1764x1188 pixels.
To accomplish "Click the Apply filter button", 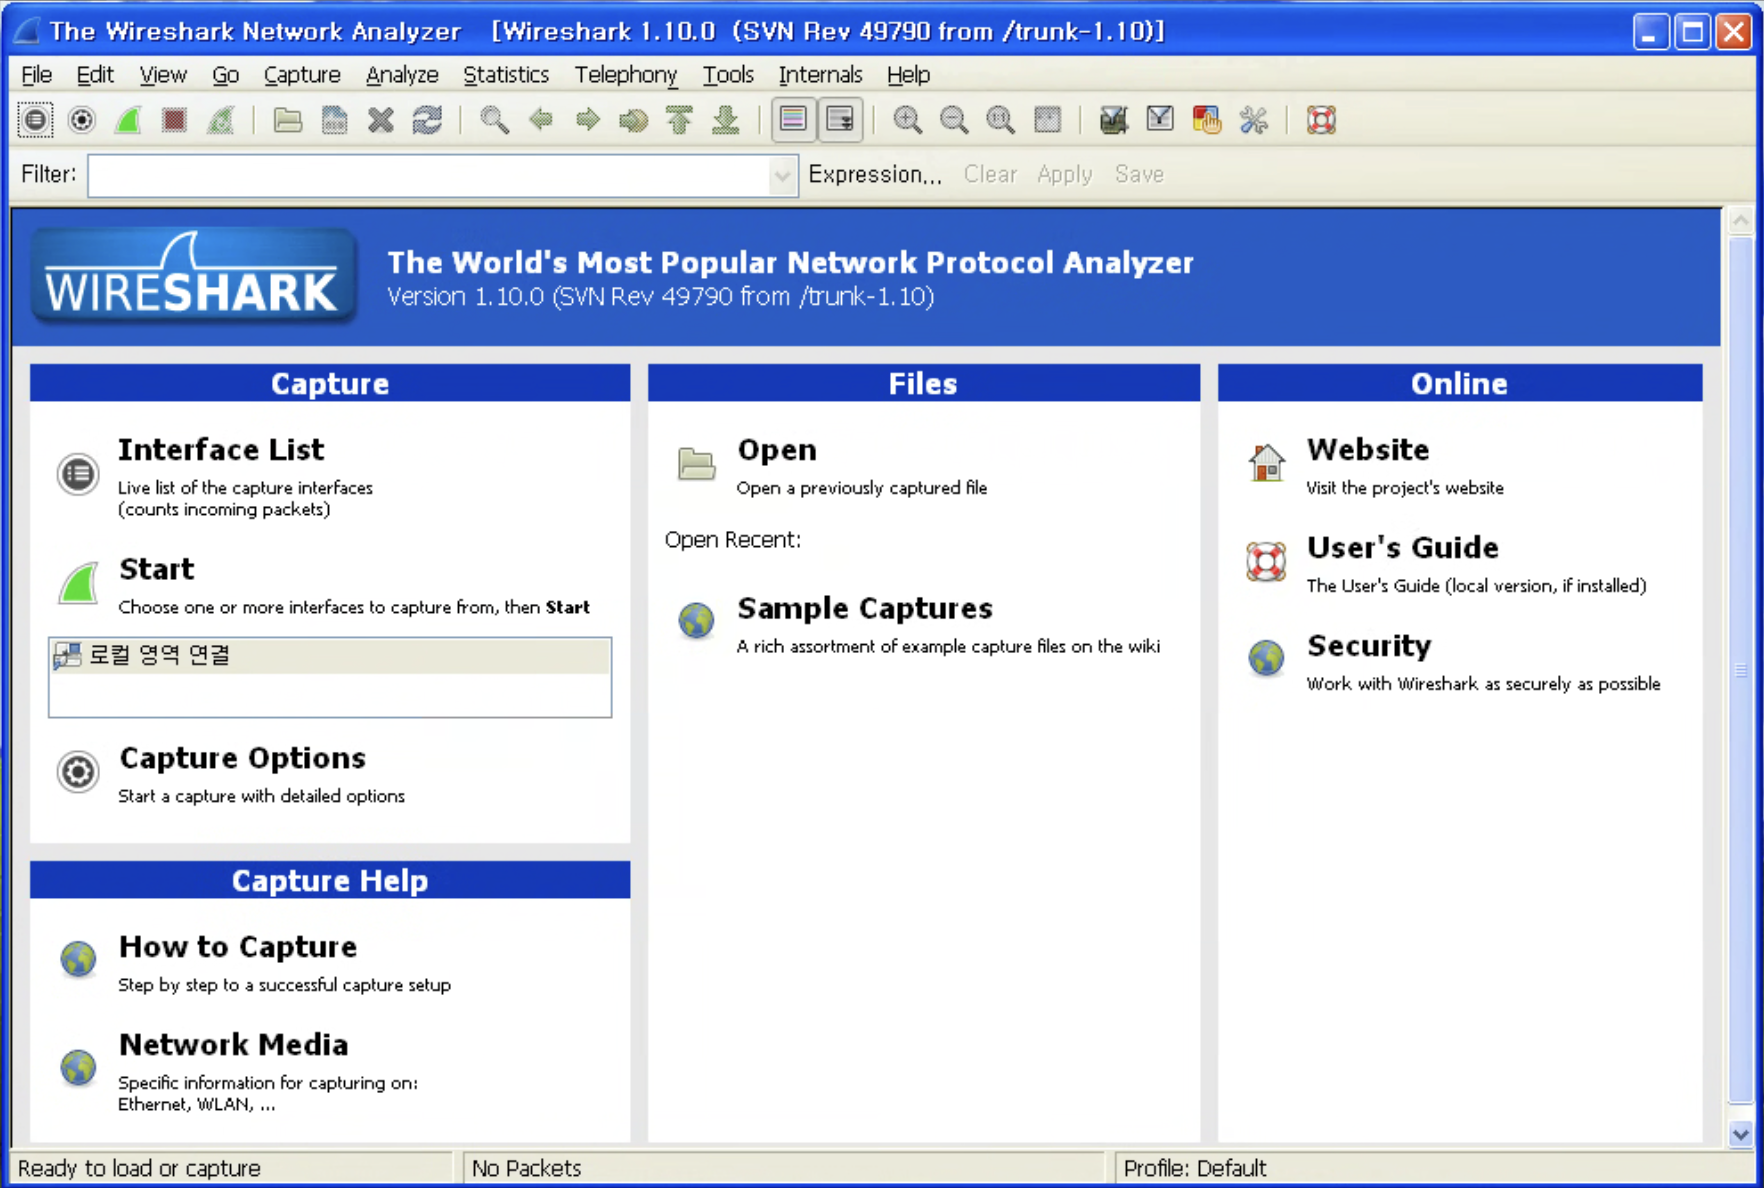I will point(1064,175).
